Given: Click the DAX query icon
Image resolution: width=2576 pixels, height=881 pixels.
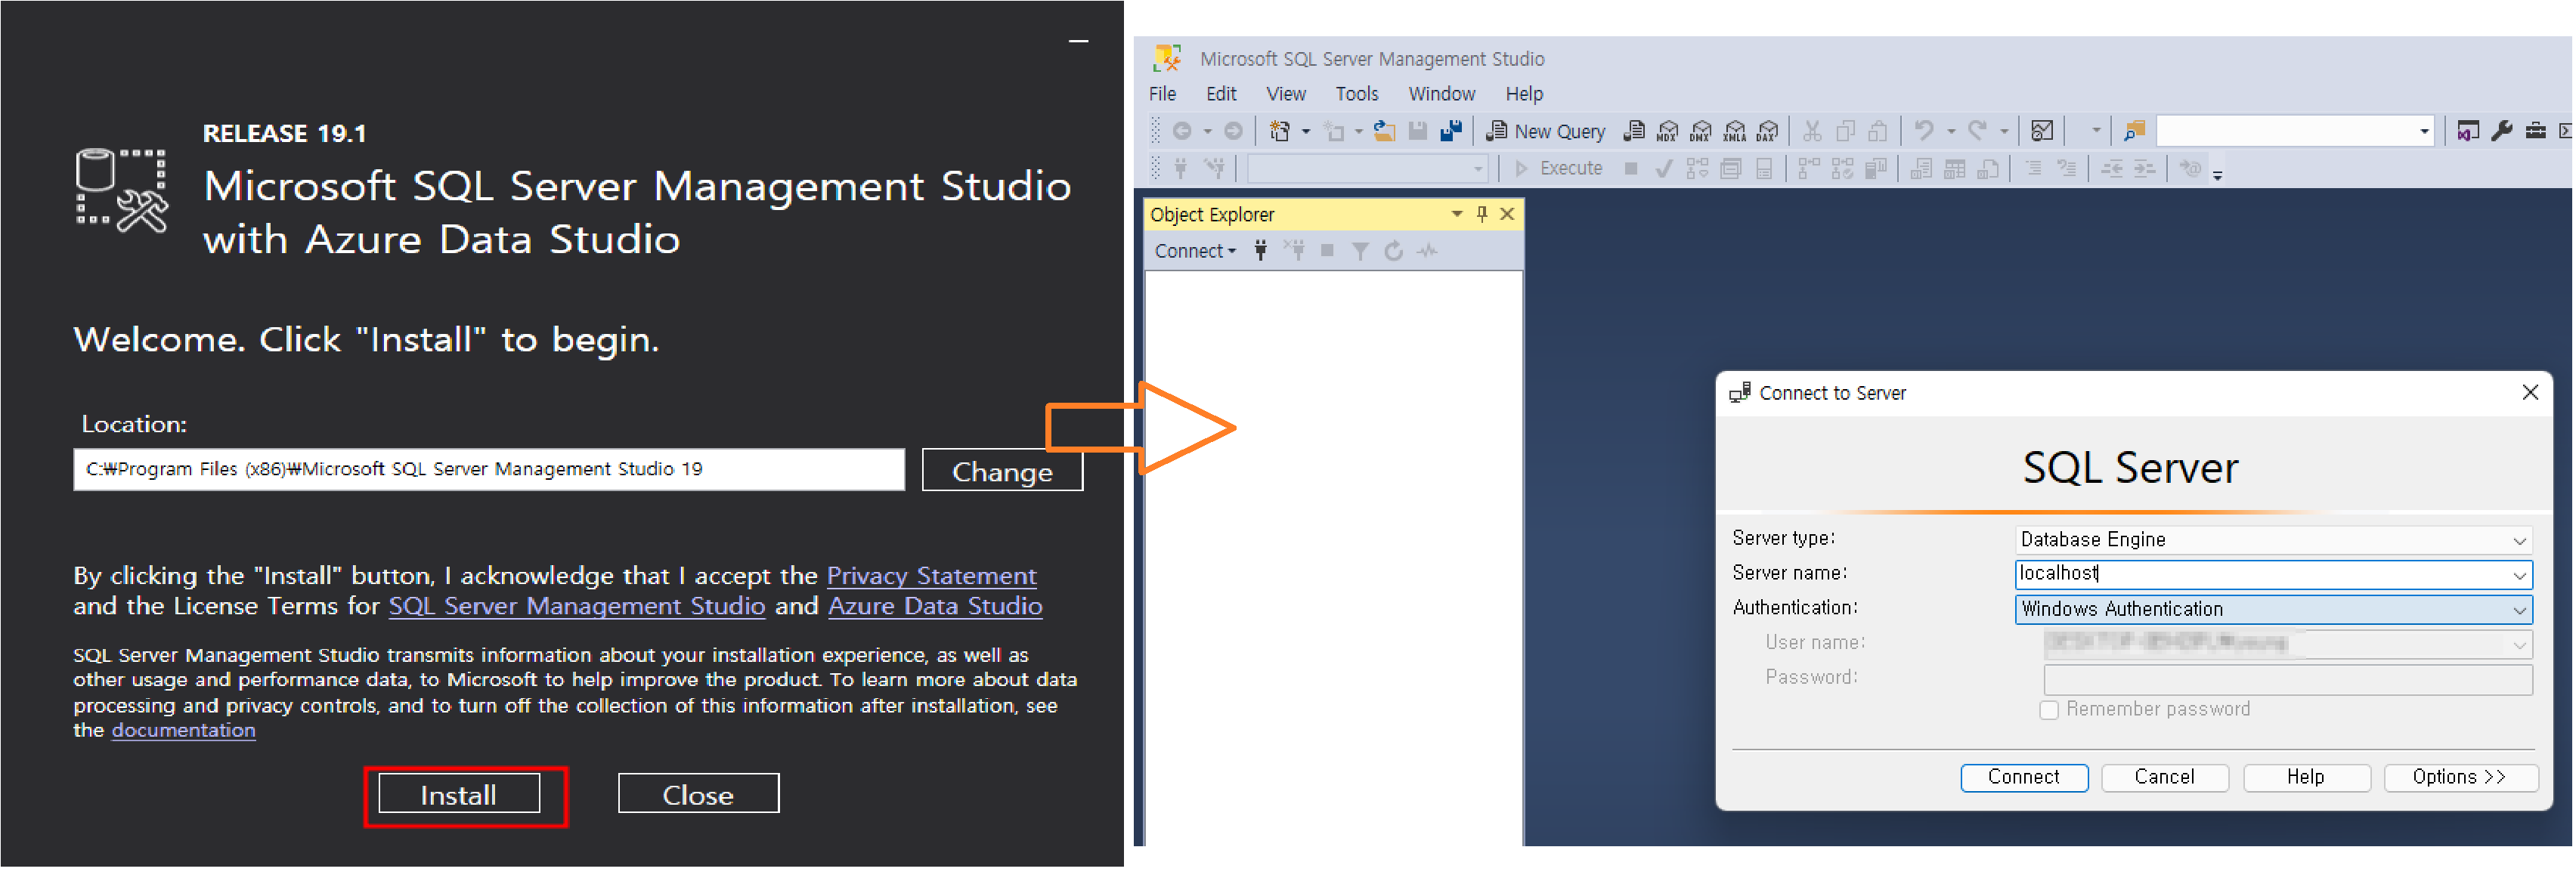Looking at the screenshot, I should click(x=1768, y=131).
